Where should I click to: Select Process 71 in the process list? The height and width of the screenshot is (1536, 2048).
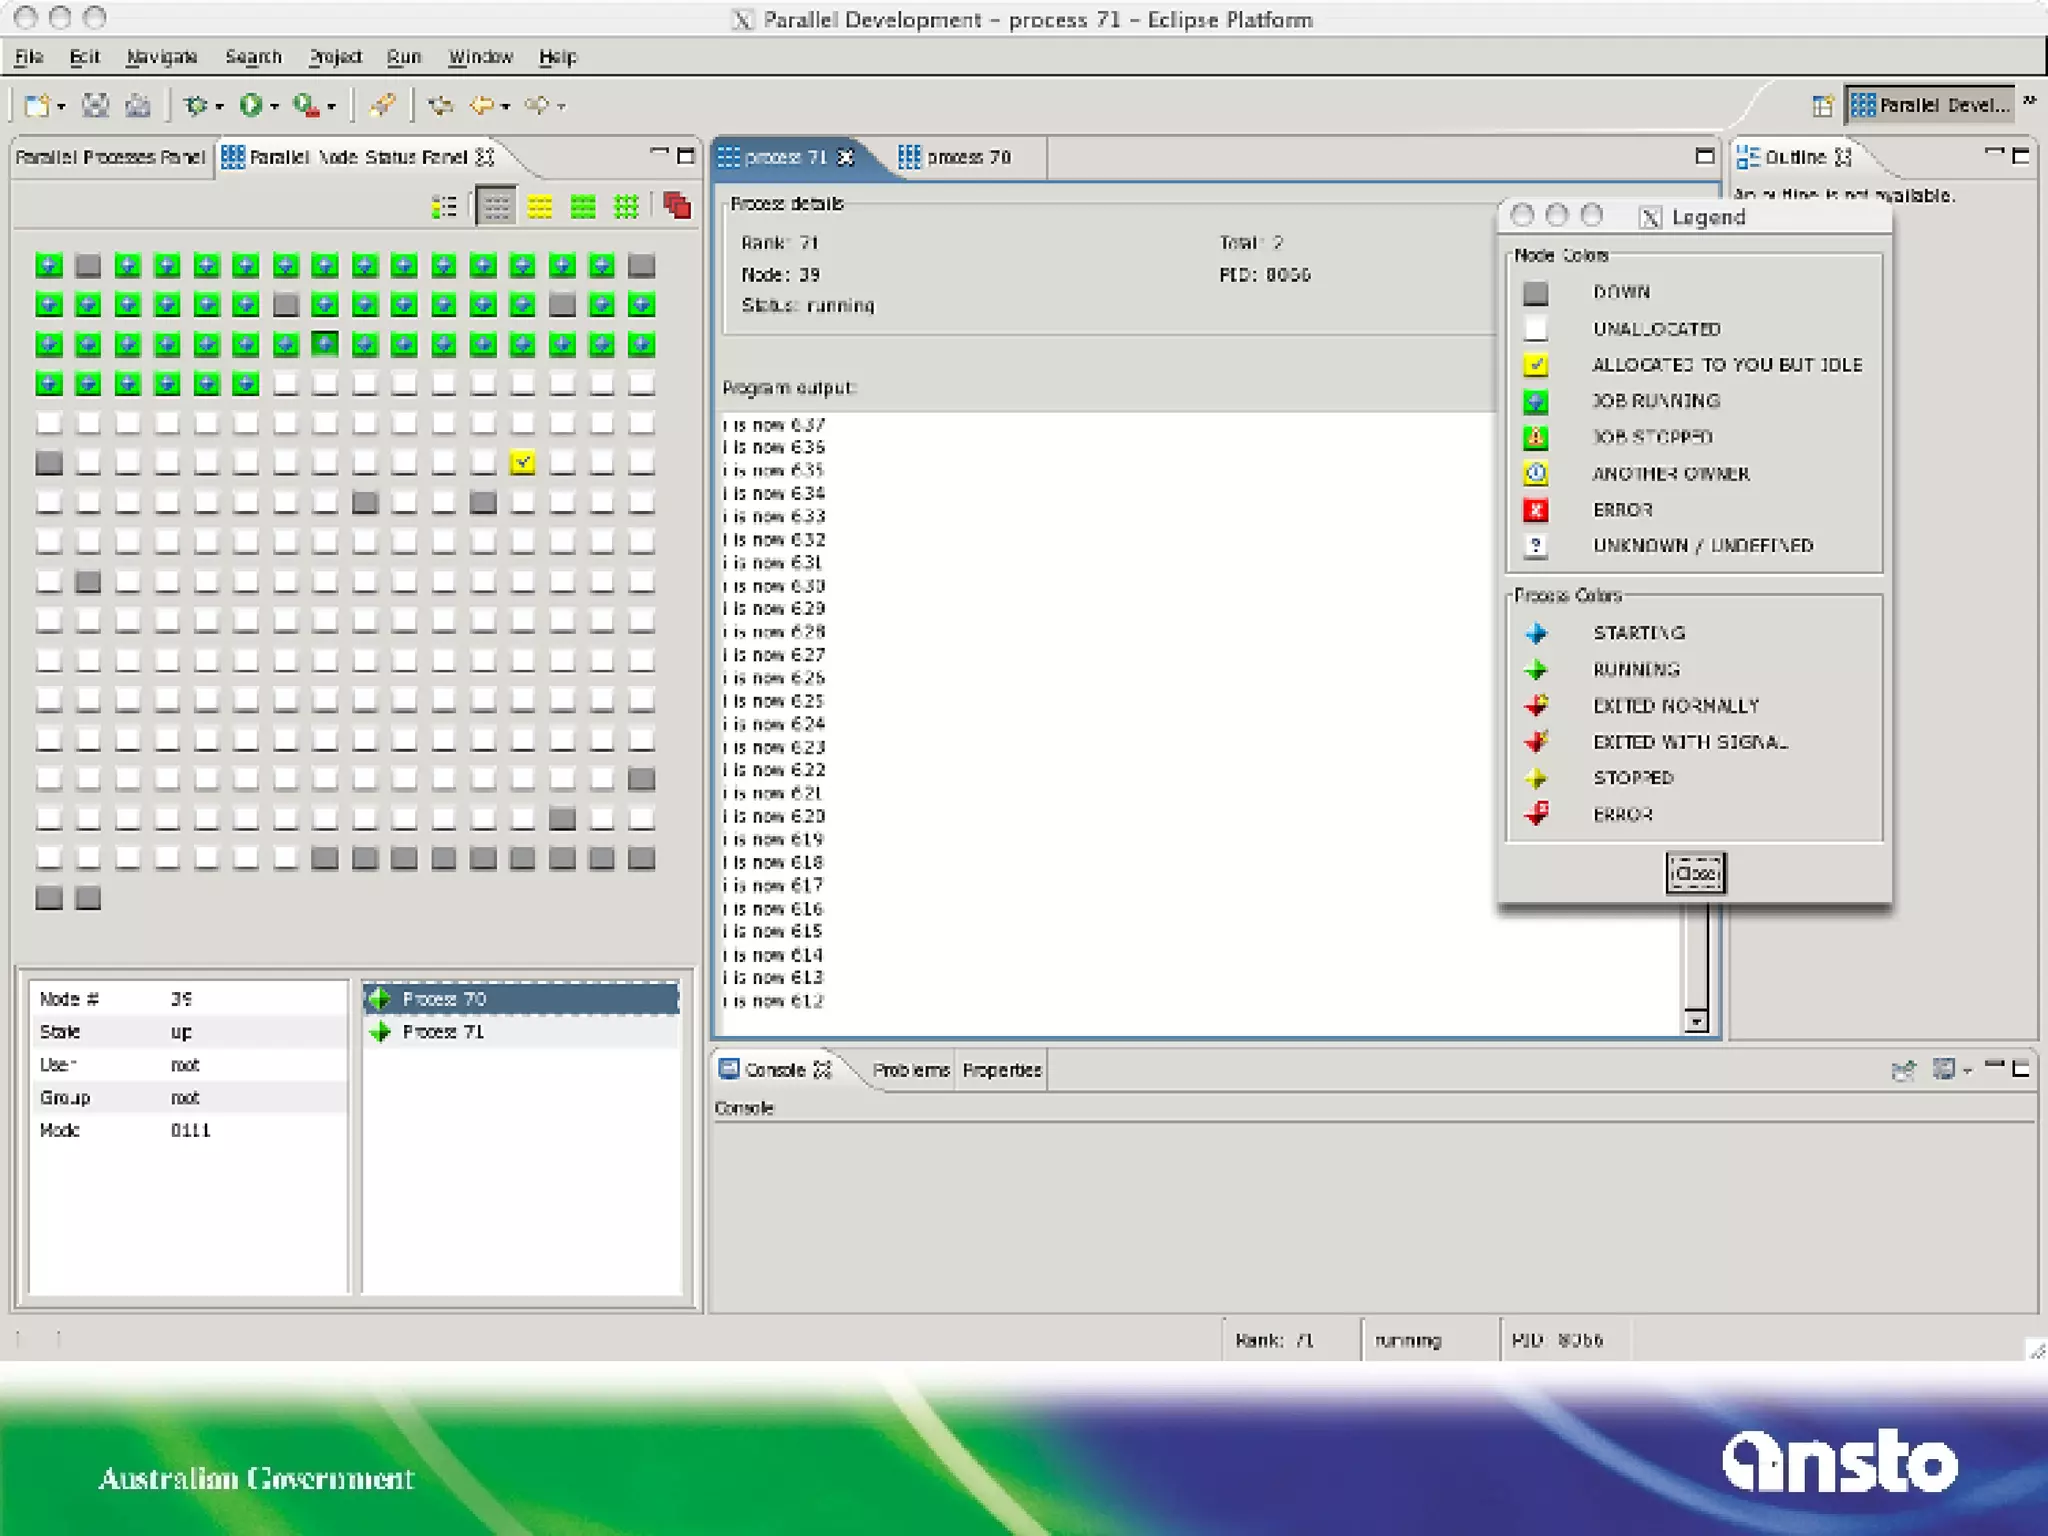[443, 1032]
